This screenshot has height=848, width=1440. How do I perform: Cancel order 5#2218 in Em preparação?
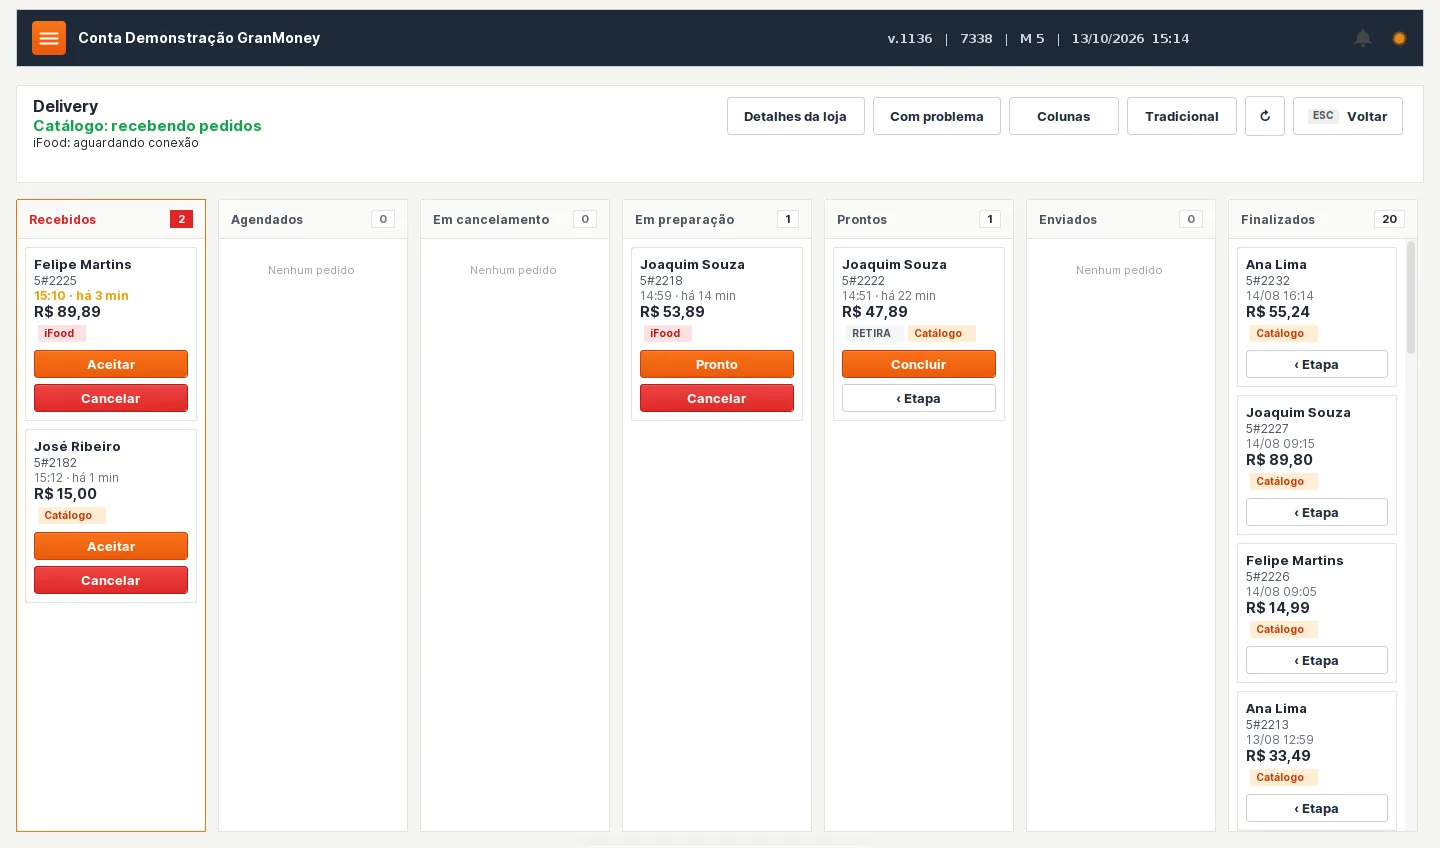[717, 398]
